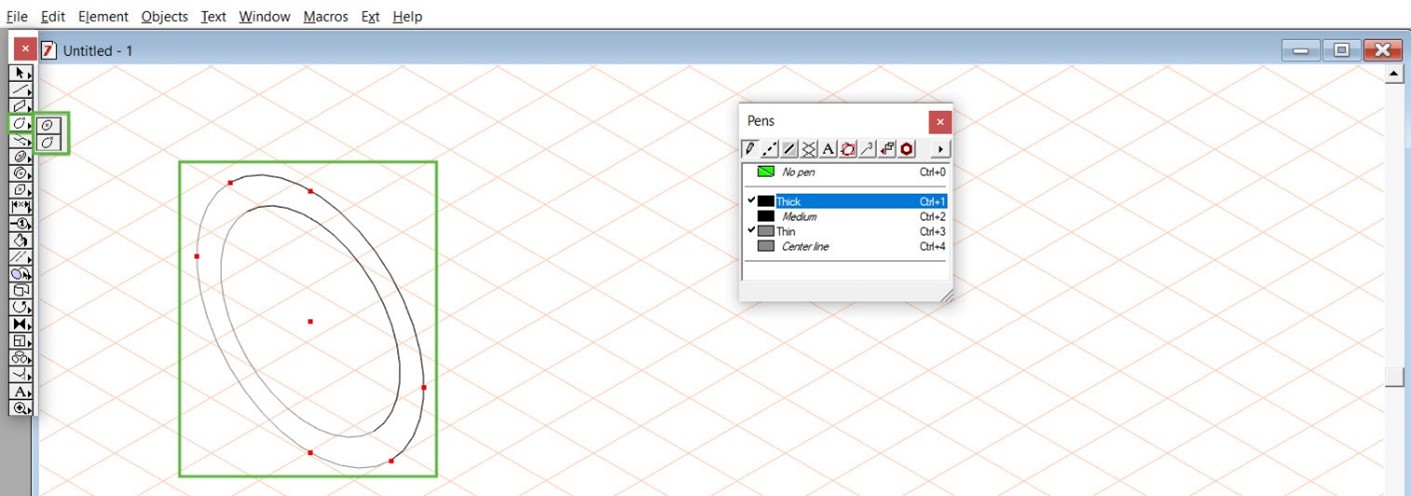
Task: Select the Parallel lines tool
Action: tap(21, 257)
